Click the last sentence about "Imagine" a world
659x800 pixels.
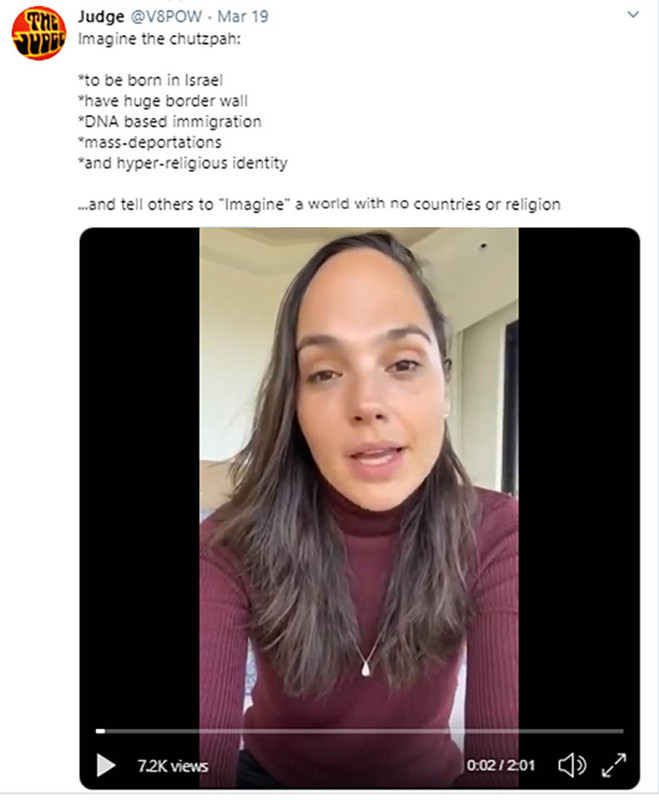[319, 204]
